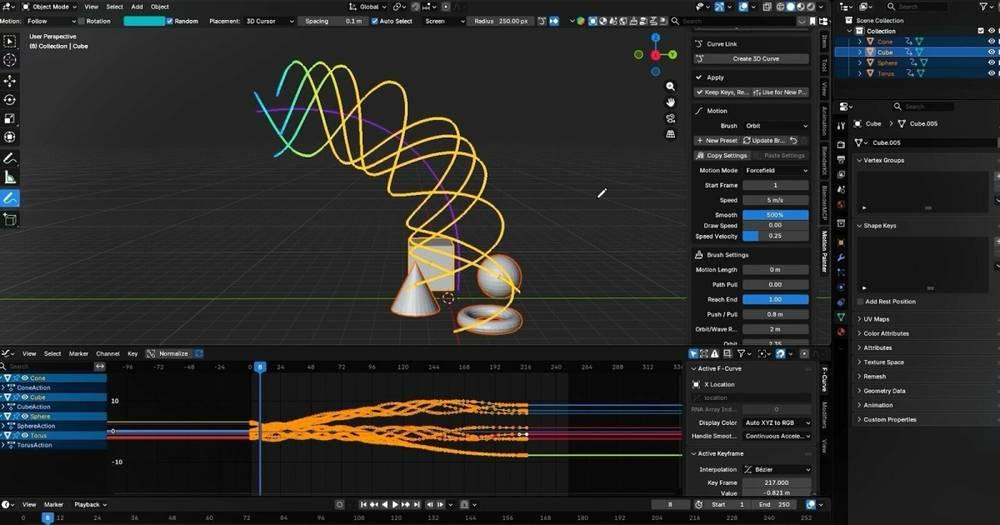Hide the Torus object in outliner
The image size is (1000, 525).
click(x=991, y=74)
